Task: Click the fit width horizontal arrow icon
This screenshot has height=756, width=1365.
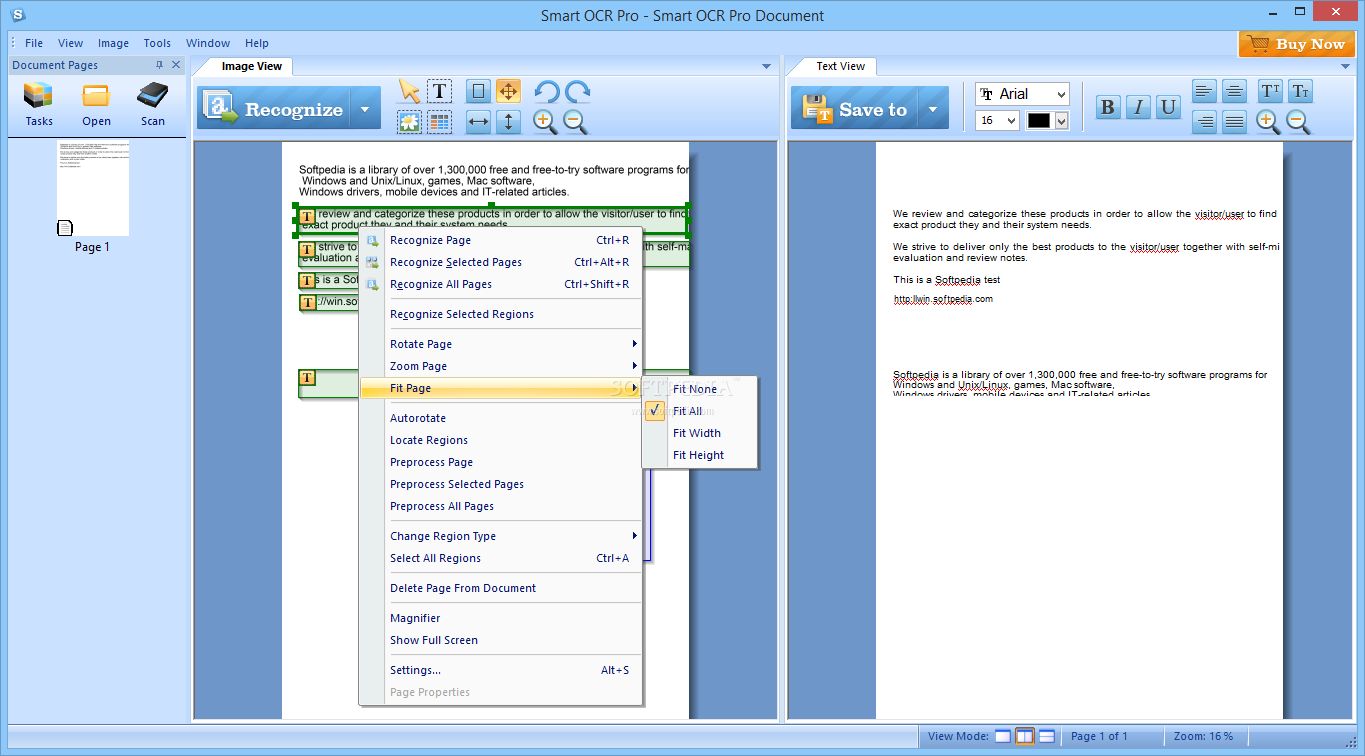Action: (478, 122)
